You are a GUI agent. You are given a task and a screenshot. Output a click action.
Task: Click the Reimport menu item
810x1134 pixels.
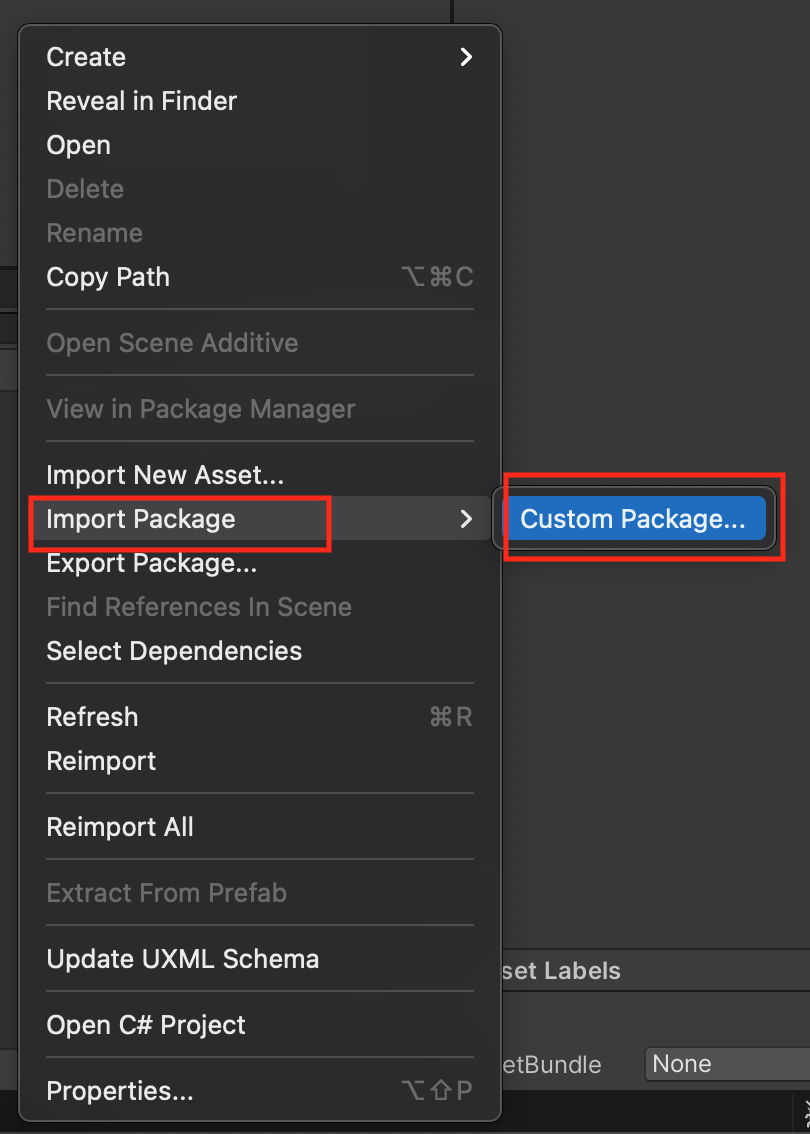[101, 761]
